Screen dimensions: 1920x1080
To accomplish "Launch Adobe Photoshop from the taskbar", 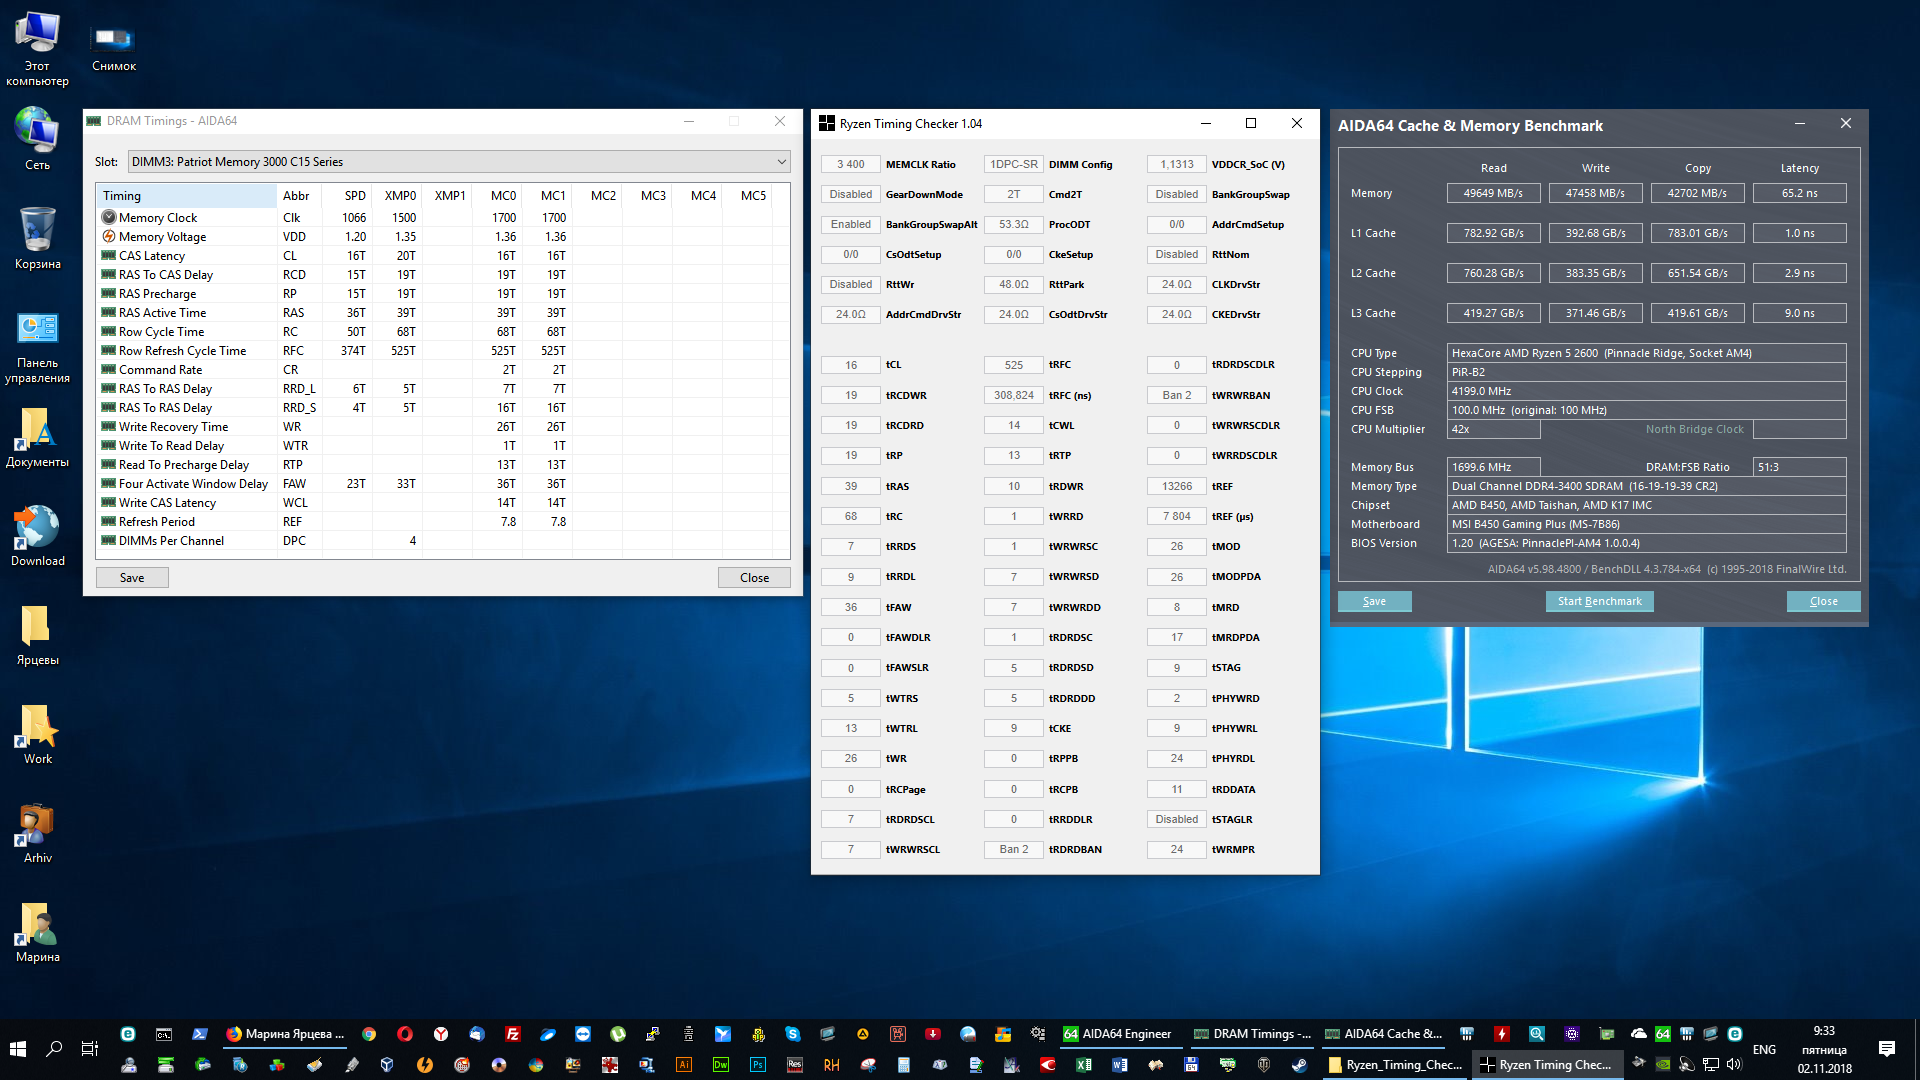I will 758,1065.
